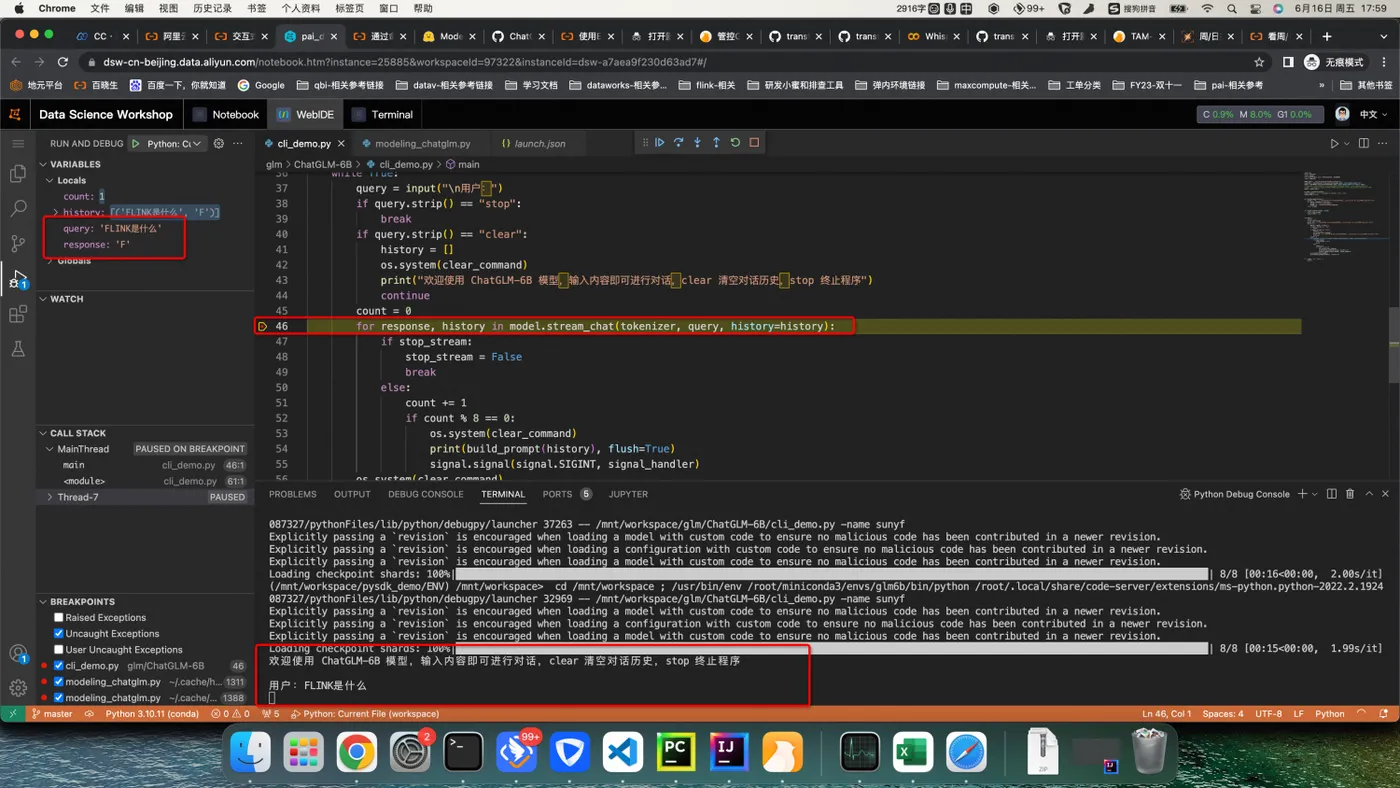
Task: Step Over in the debug toolbar
Action: point(678,143)
